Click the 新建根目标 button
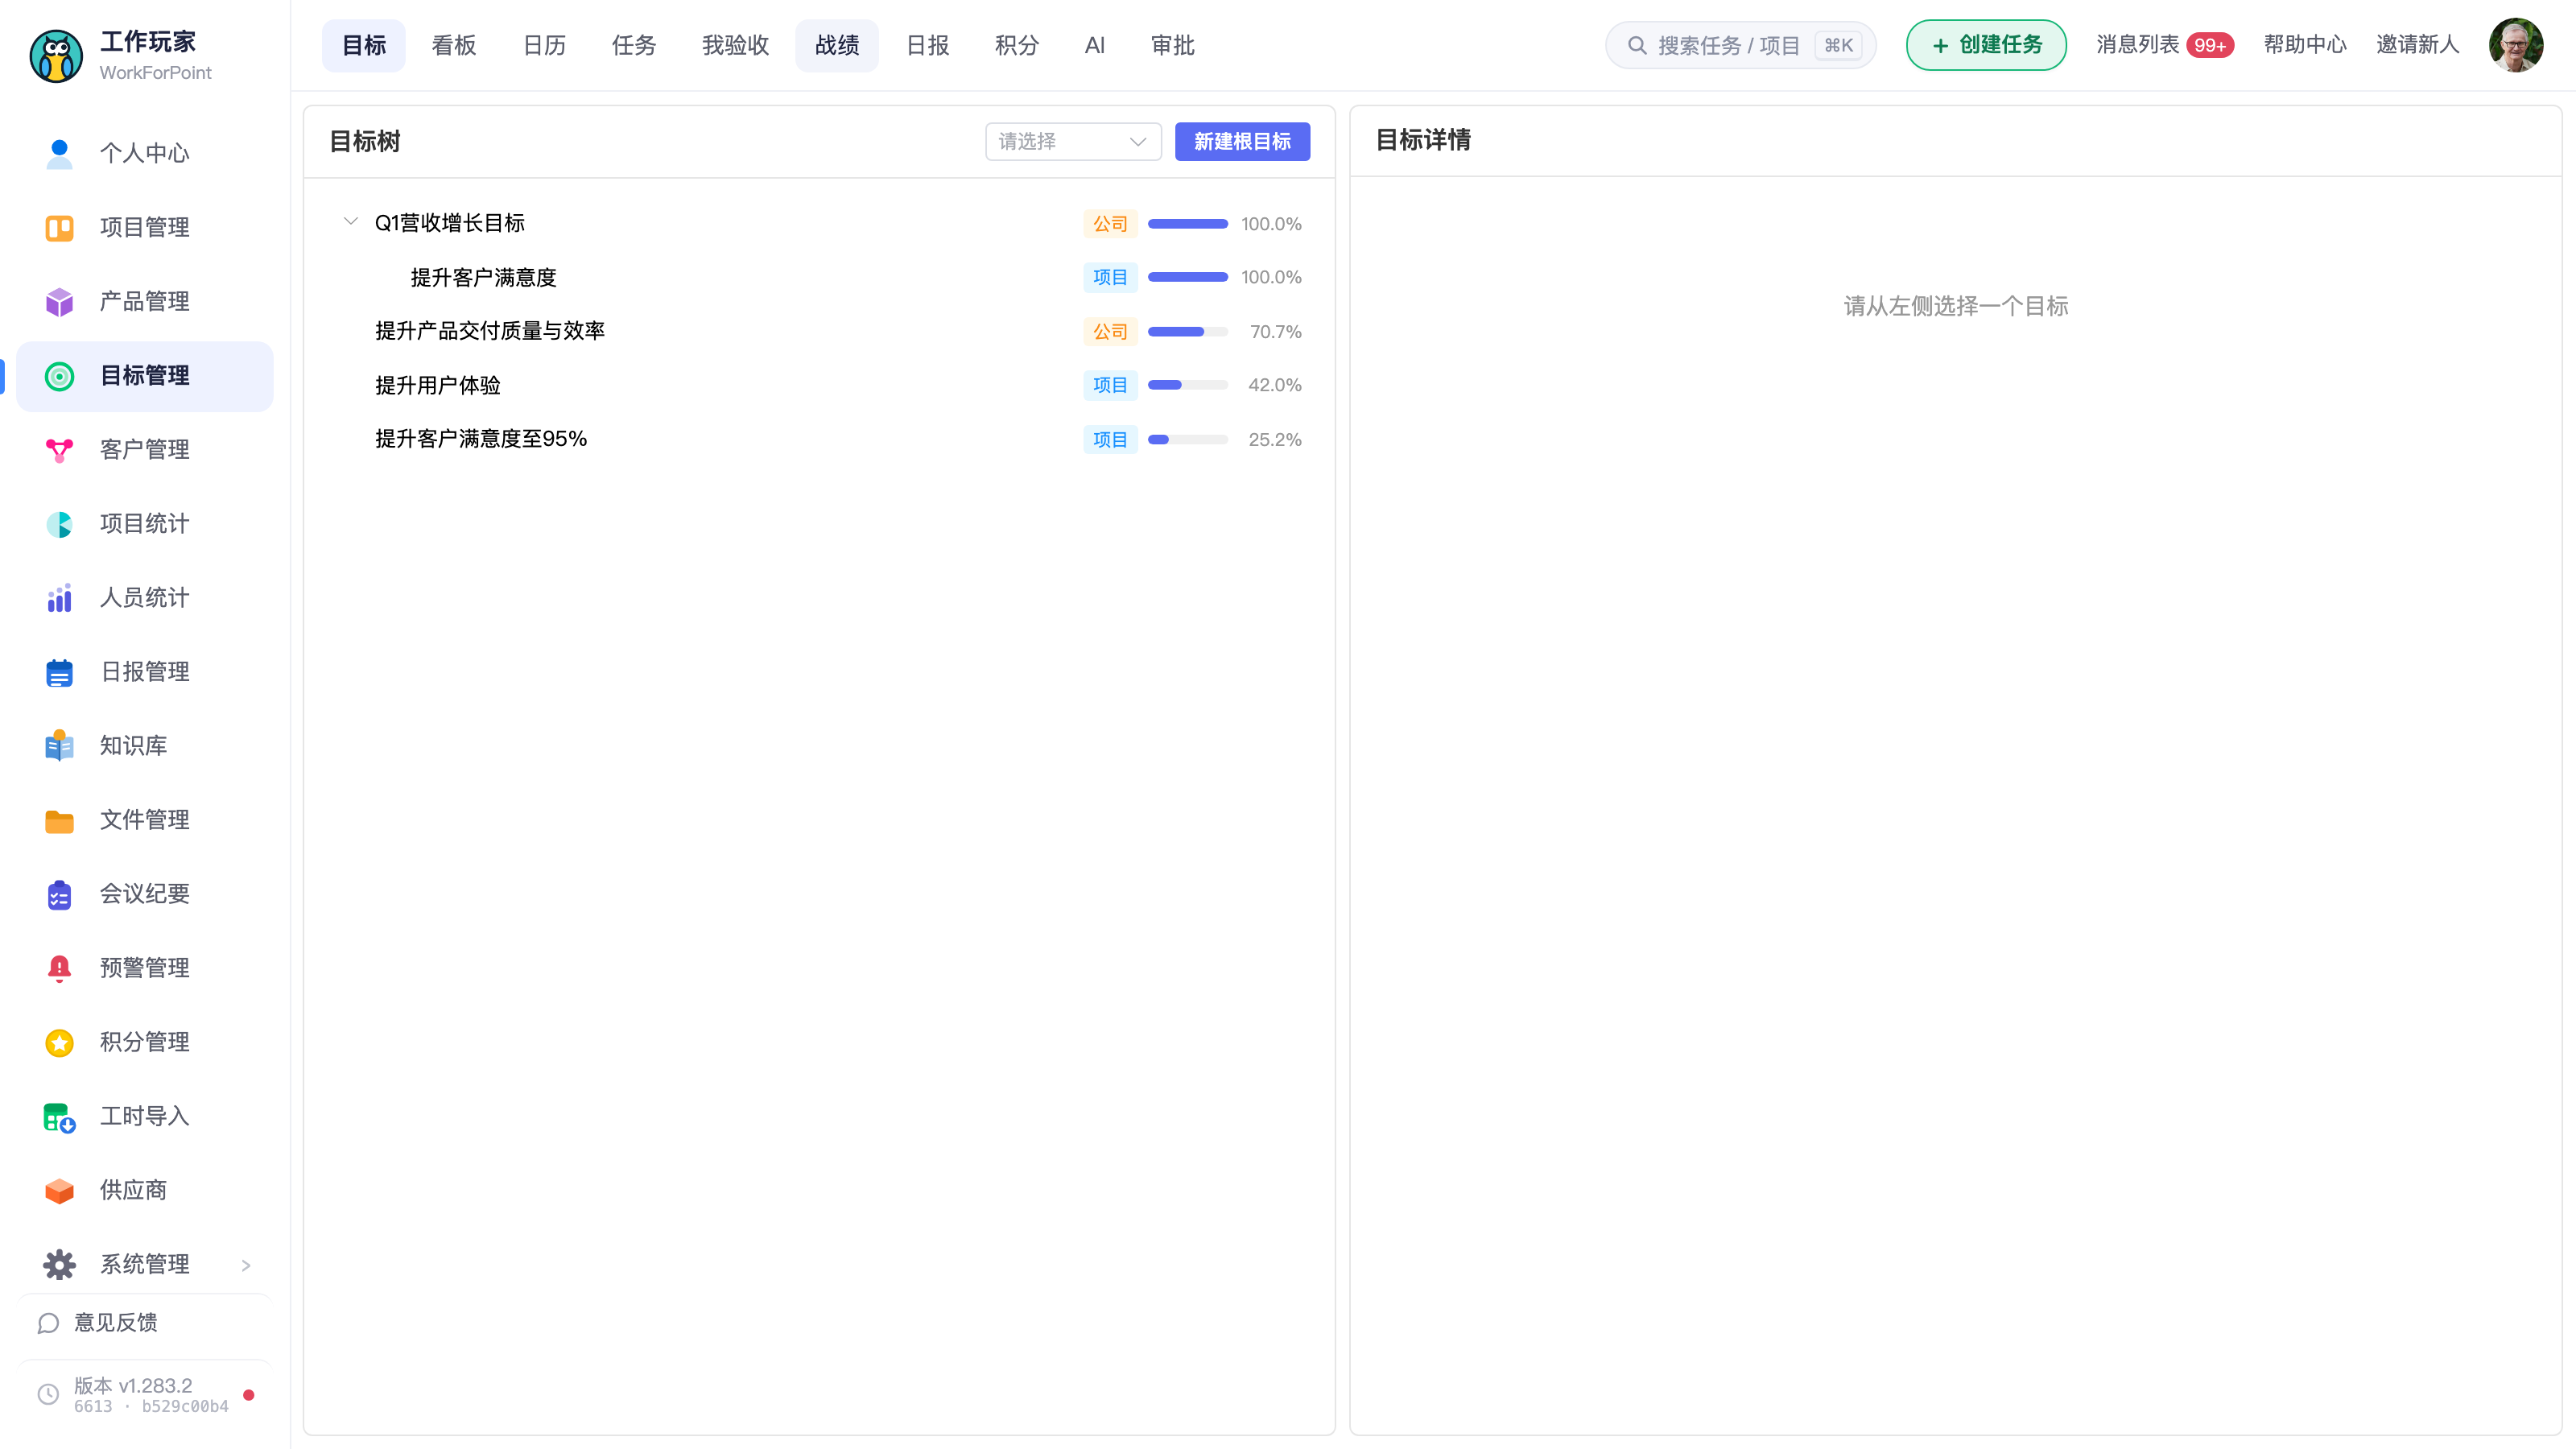This screenshot has height=1449, width=2576. [x=1242, y=141]
